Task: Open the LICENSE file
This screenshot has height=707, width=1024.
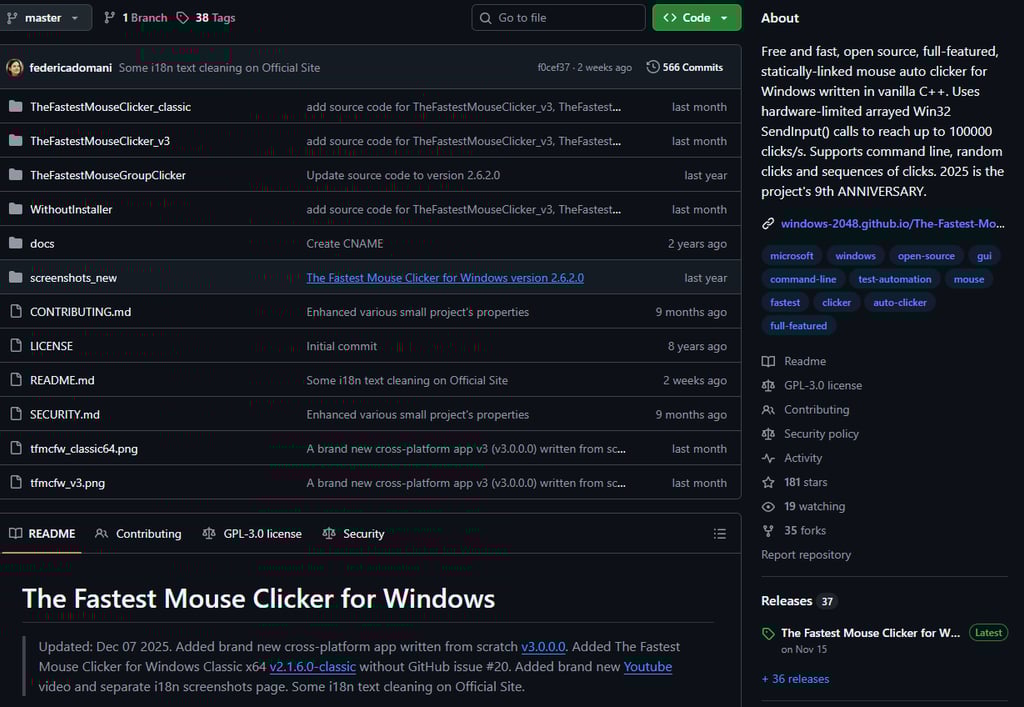Action: [51, 346]
